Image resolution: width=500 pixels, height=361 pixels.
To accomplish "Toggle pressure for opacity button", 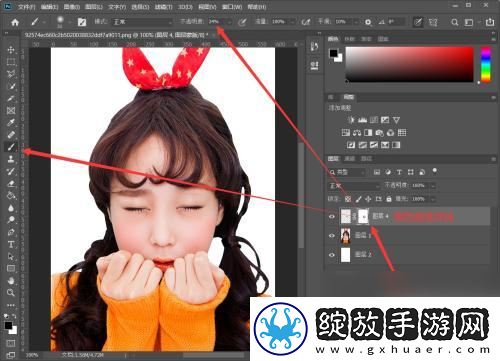I will 242,22.
